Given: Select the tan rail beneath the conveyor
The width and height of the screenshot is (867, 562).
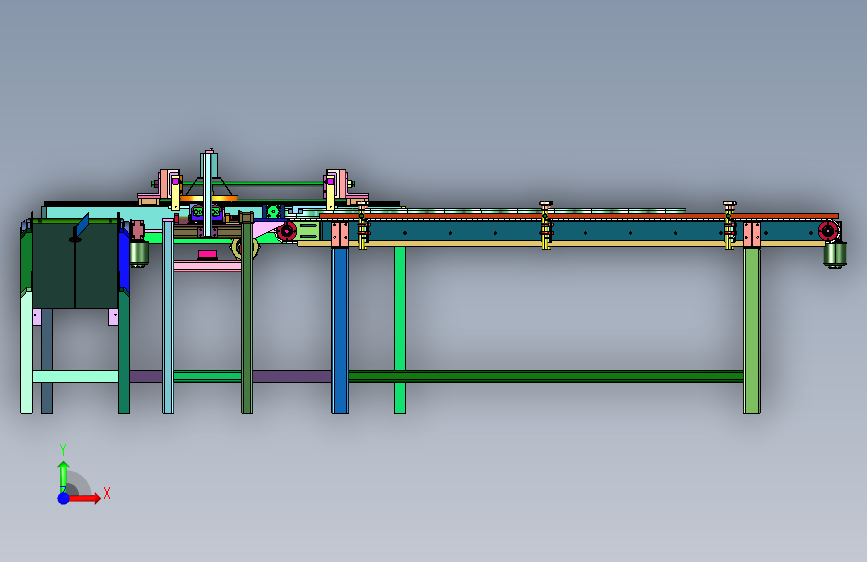Looking at the screenshot, I should (561, 243).
